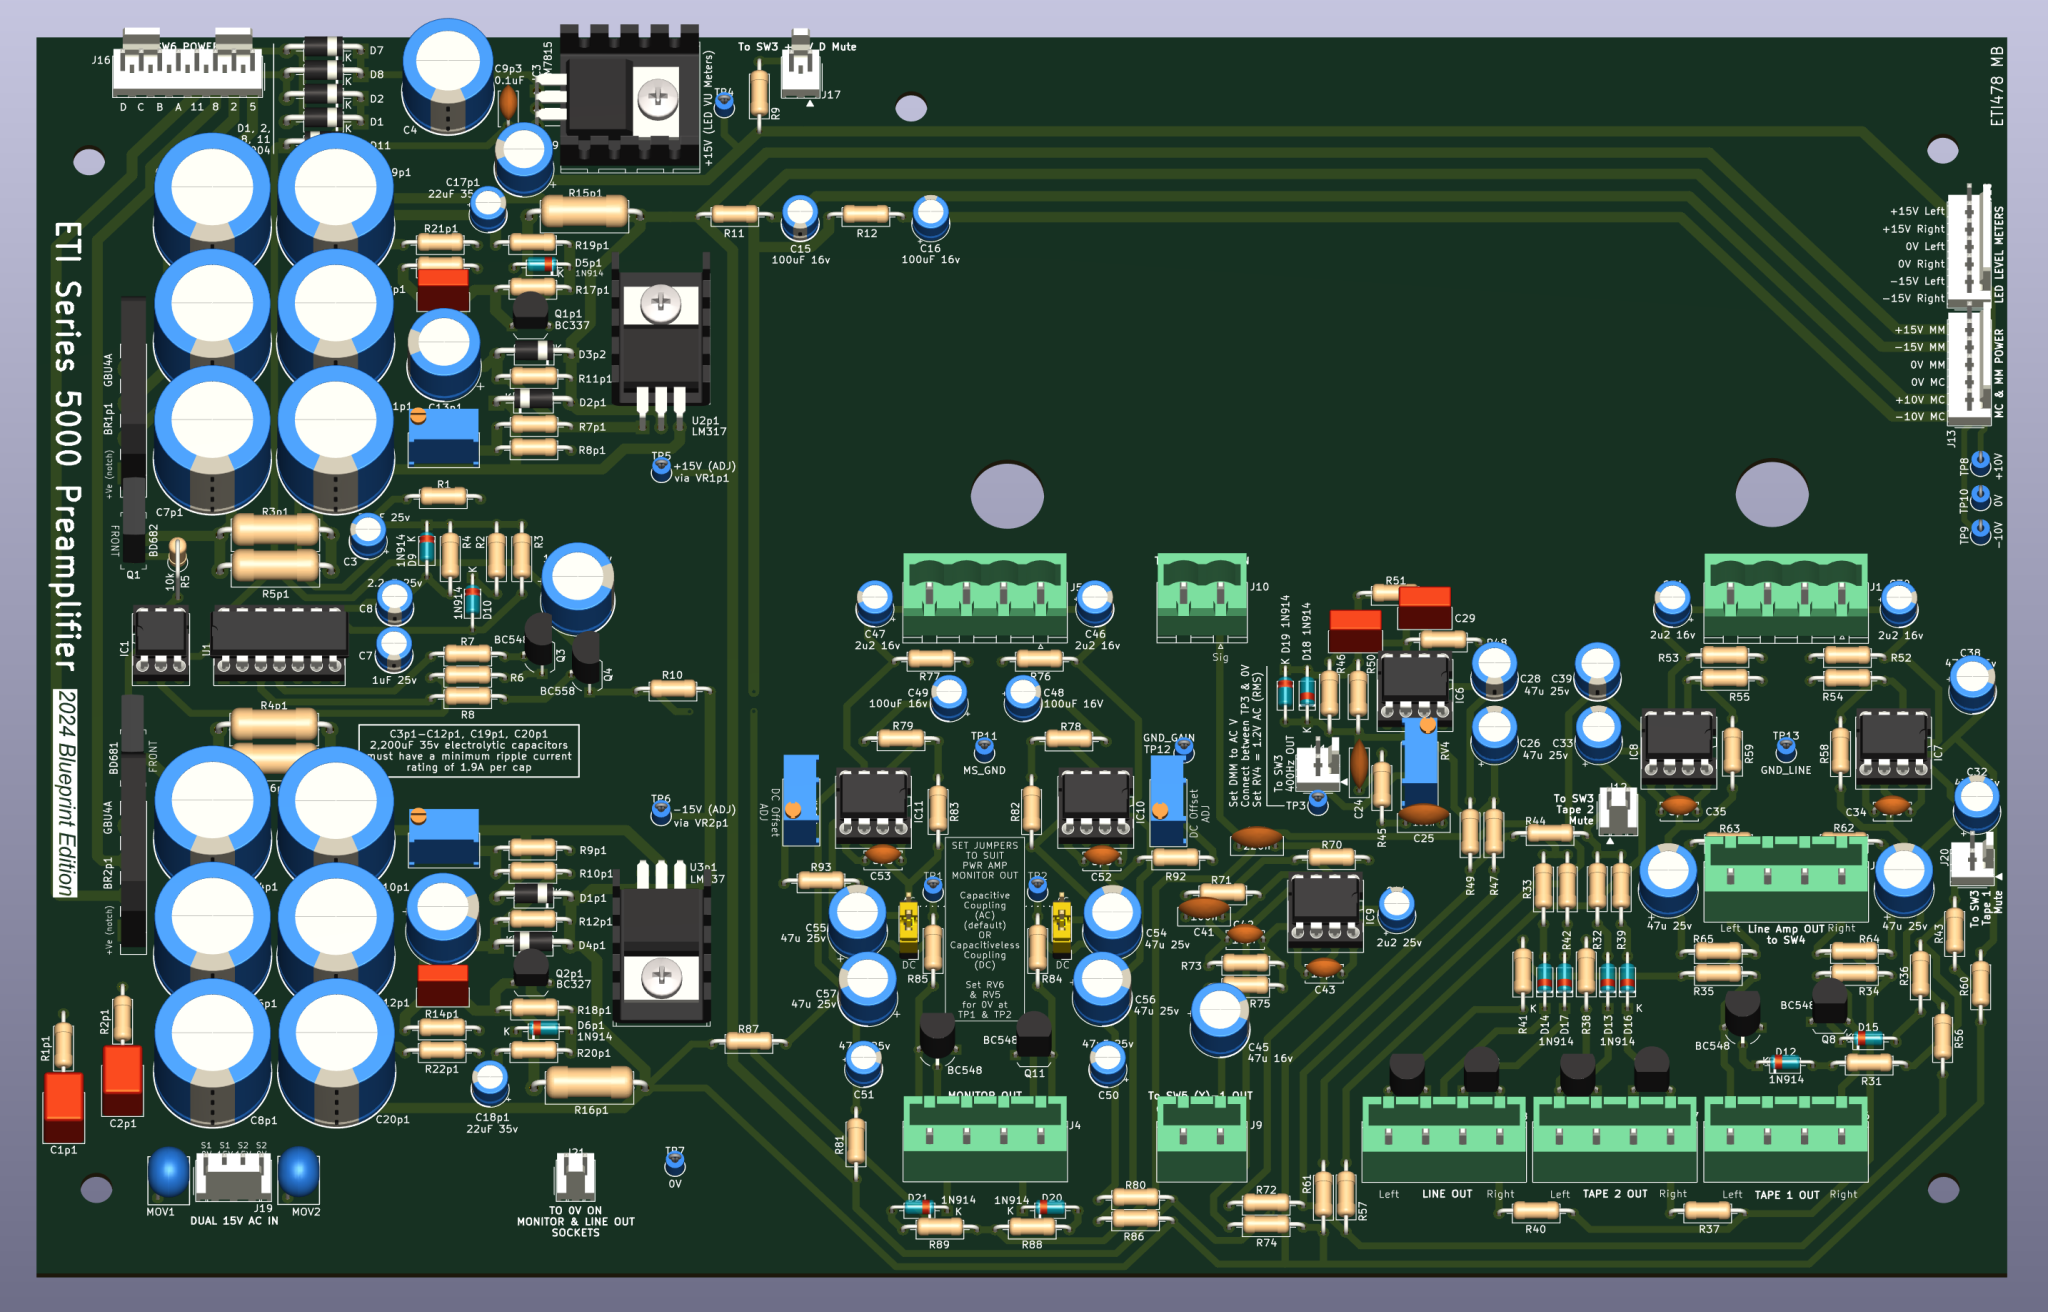Select the U2p1 LM317 regulator
This screenshot has width=2048, height=1312.
pos(660,342)
